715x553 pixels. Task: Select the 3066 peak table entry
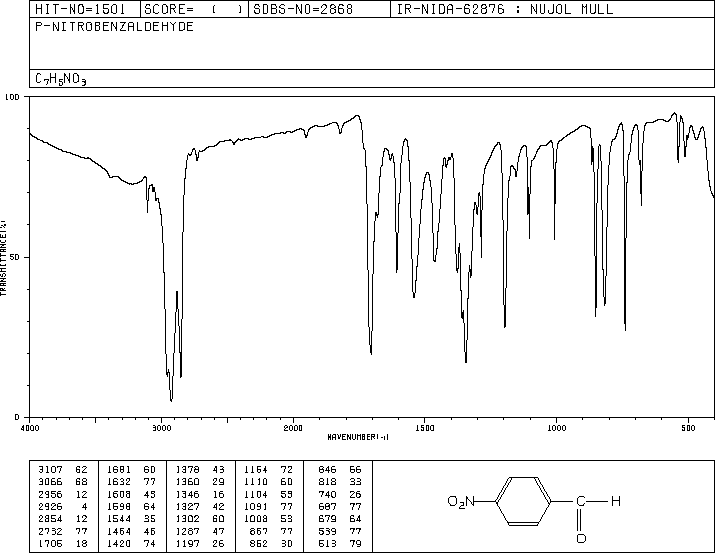coord(63,482)
